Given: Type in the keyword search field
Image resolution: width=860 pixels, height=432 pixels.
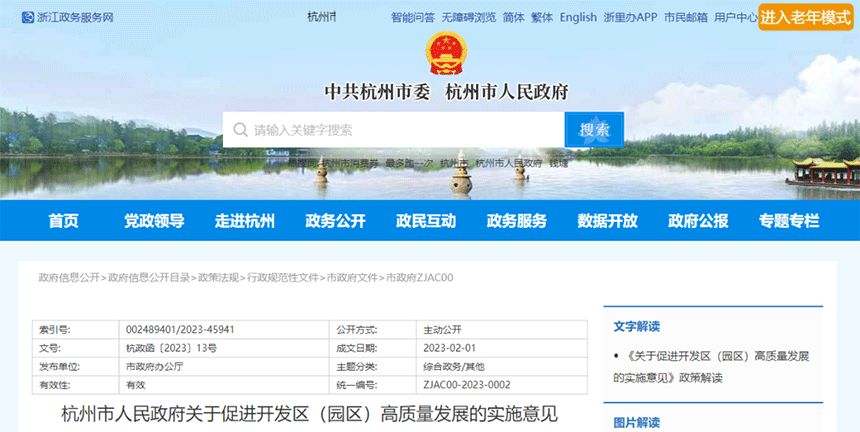Looking at the screenshot, I should (x=400, y=130).
